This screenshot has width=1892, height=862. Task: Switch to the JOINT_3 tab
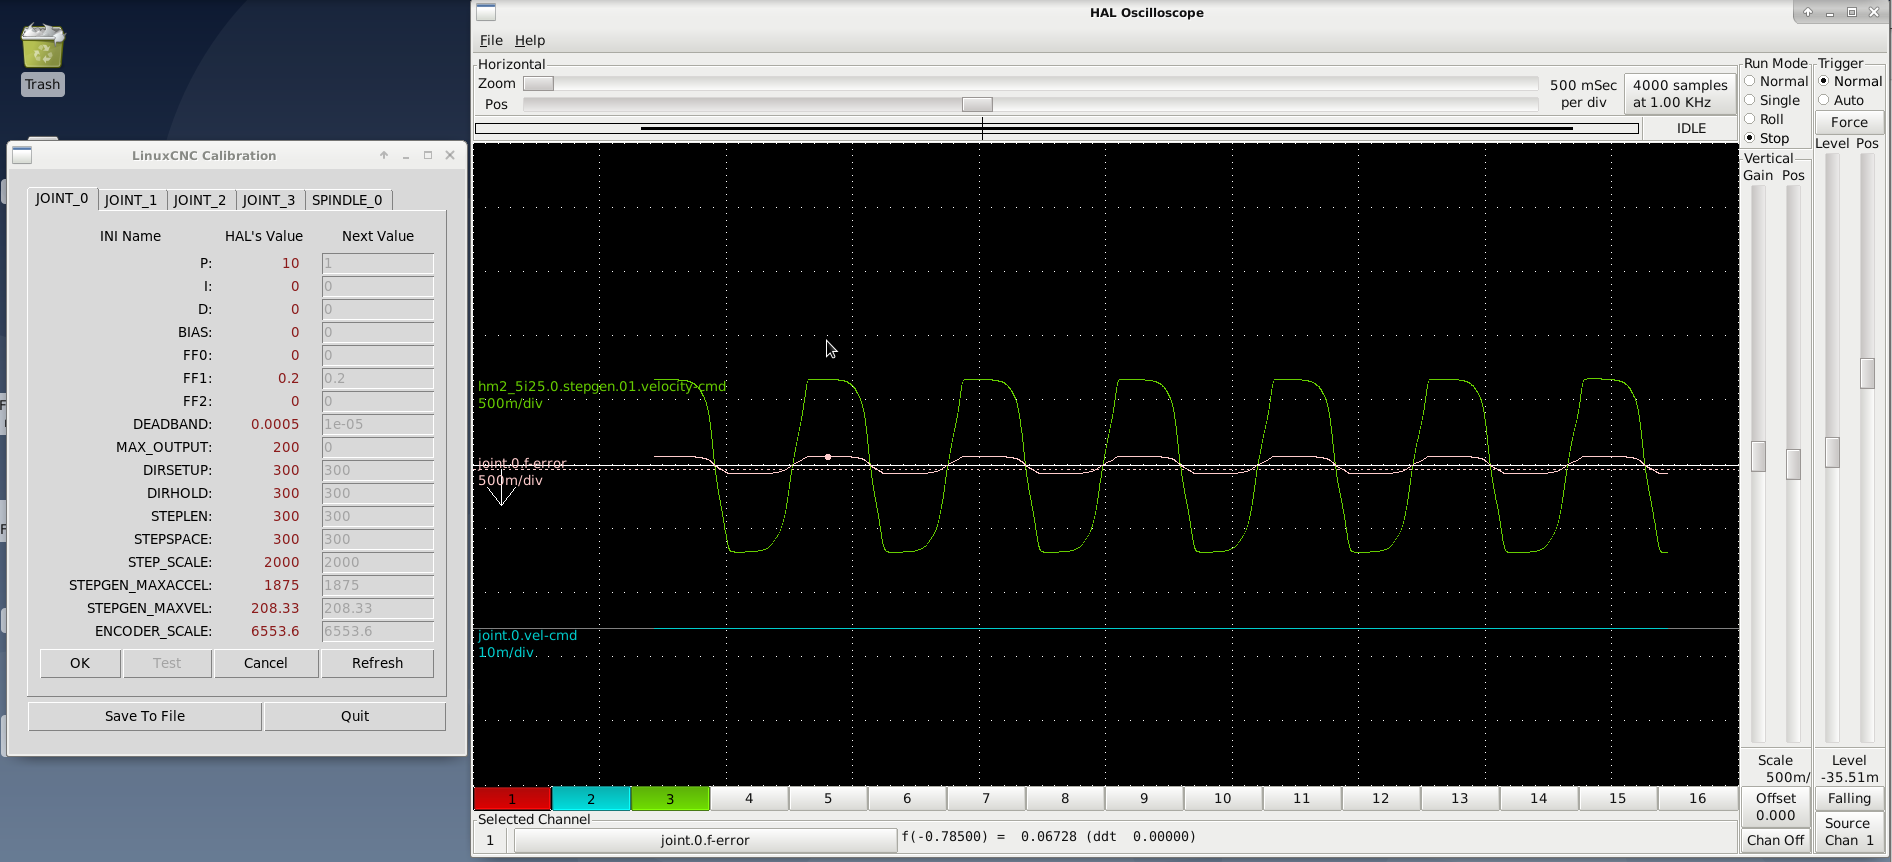pyautogui.click(x=269, y=200)
